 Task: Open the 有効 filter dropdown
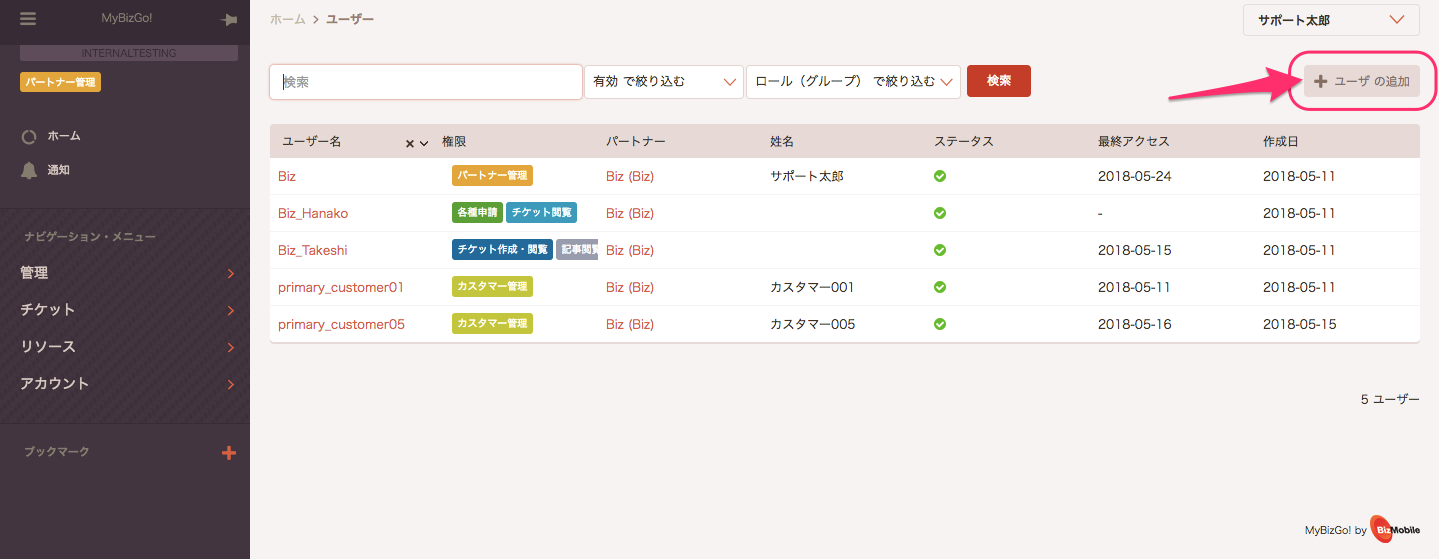point(664,82)
